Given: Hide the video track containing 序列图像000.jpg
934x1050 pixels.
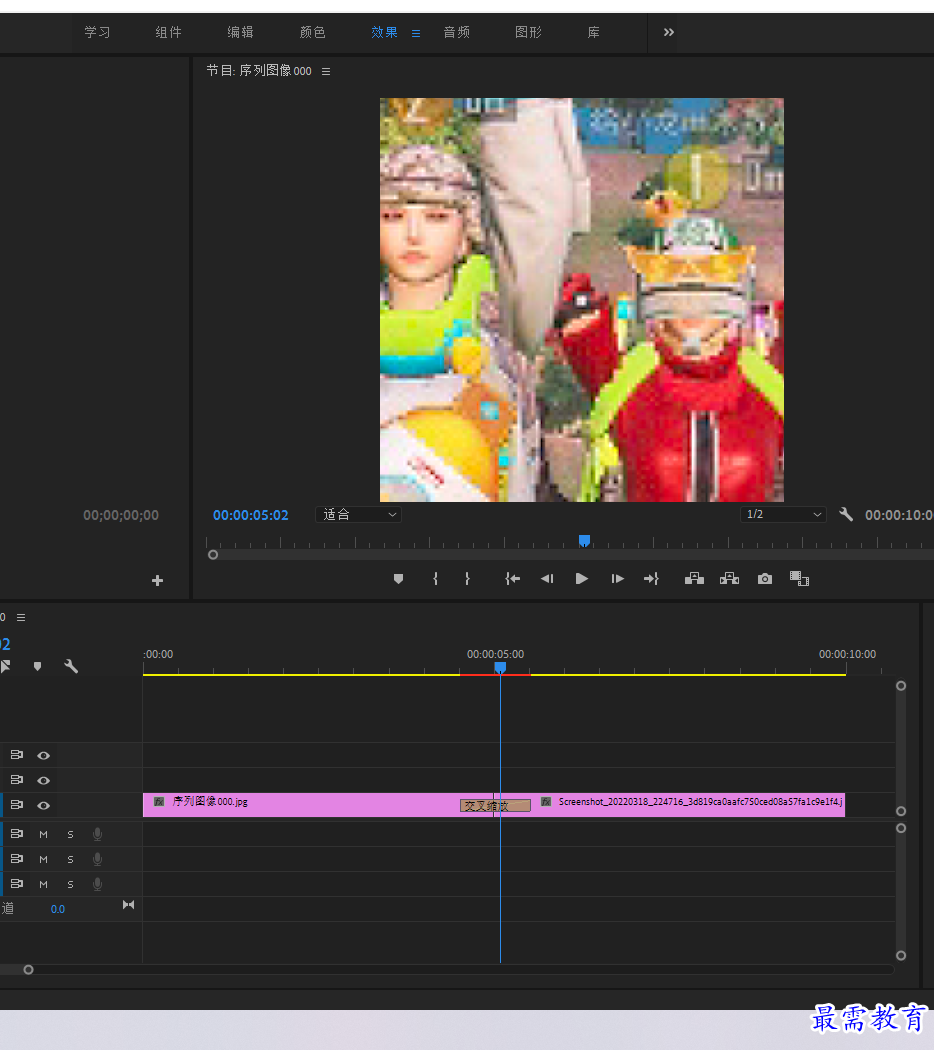Looking at the screenshot, I should coord(44,805).
